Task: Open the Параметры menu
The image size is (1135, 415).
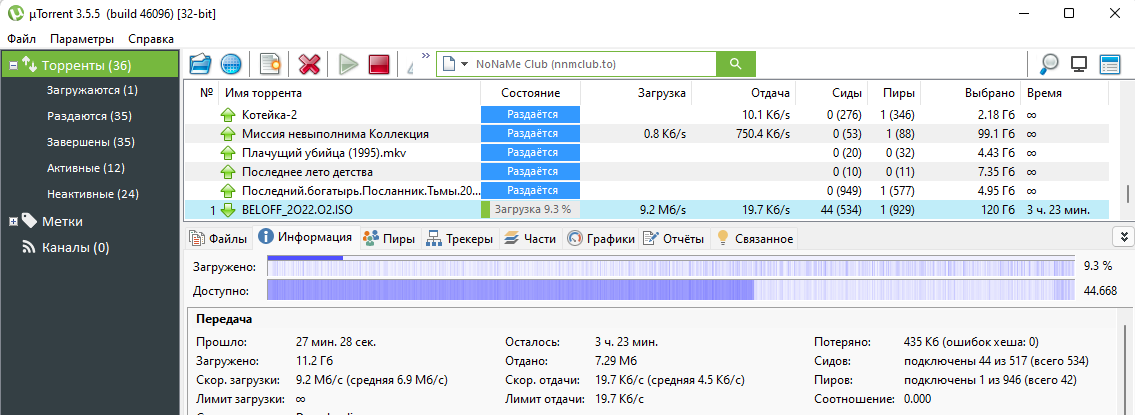Action: click(x=83, y=39)
